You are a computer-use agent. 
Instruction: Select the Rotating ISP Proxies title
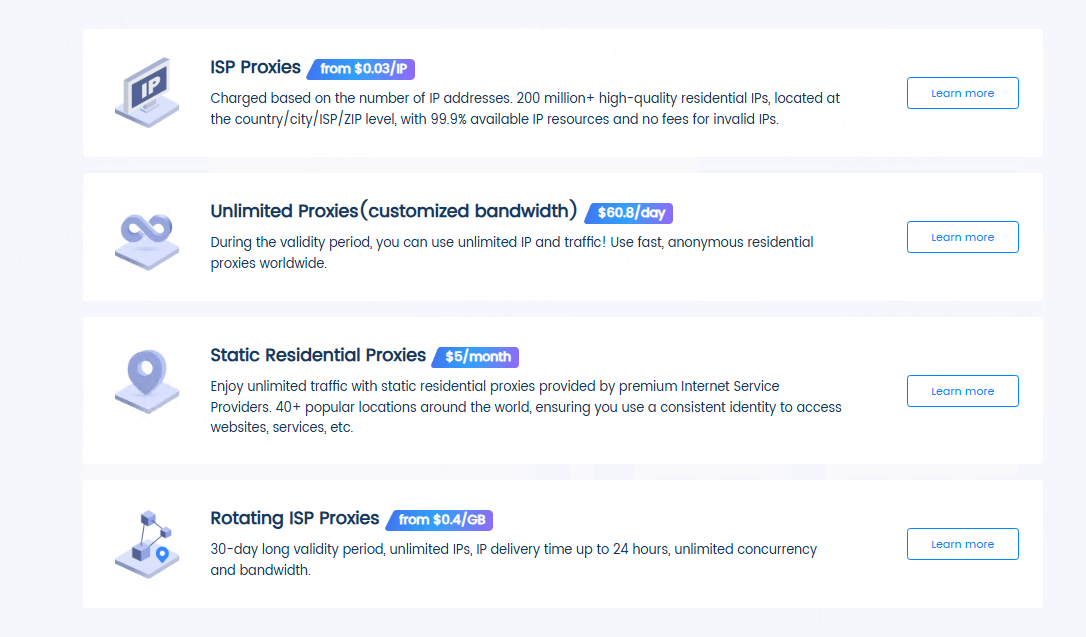click(295, 518)
